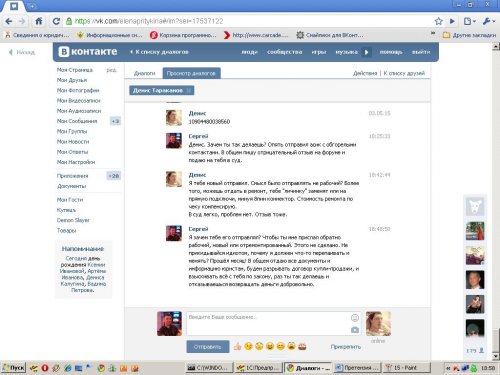The image size is (500, 375).
Task: Click the page vertical scrollbar
Action: pyautogui.click(x=496, y=202)
